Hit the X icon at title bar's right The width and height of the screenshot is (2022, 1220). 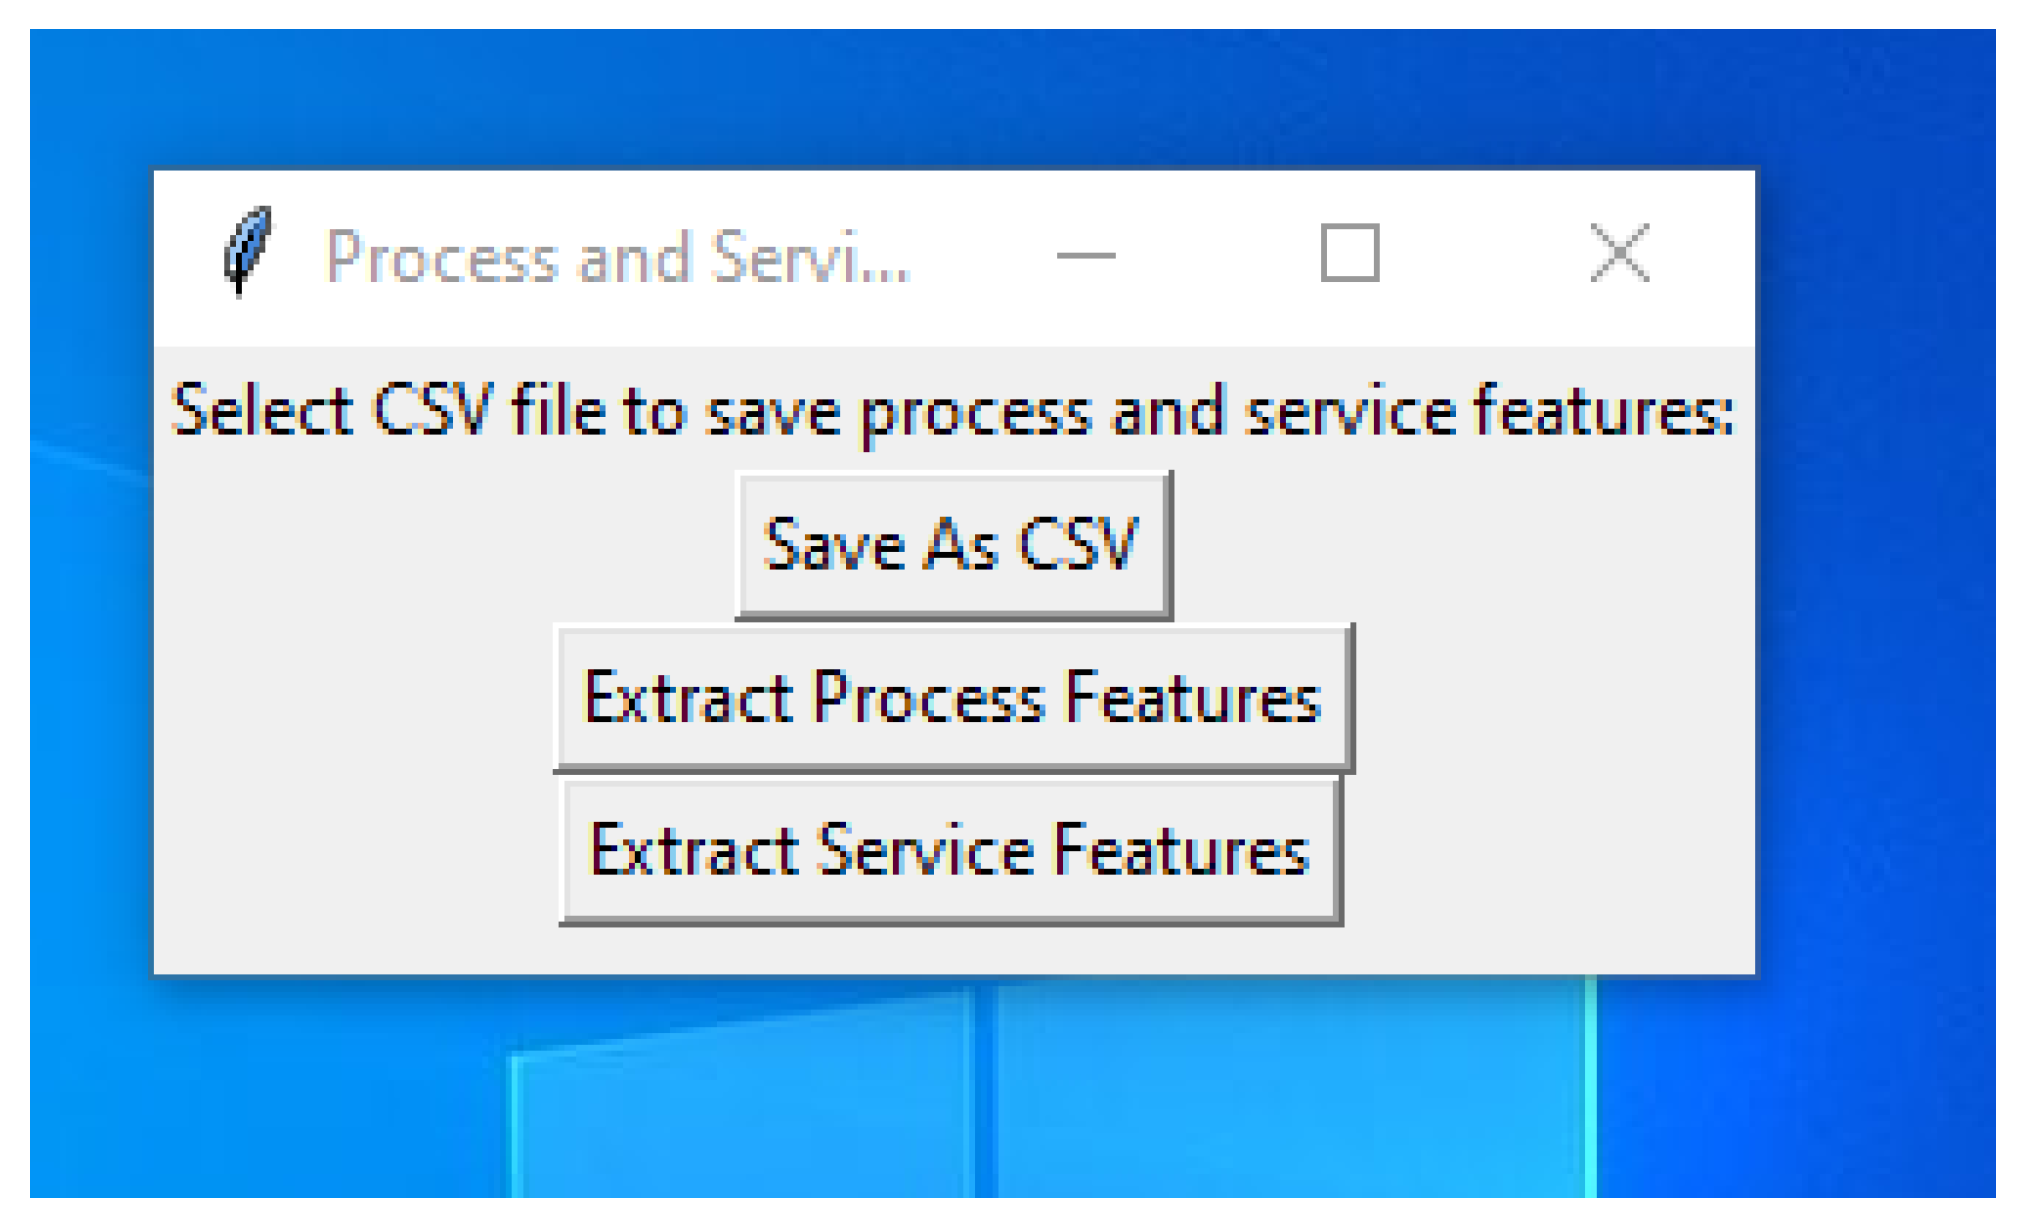click(x=1619, y=253)
